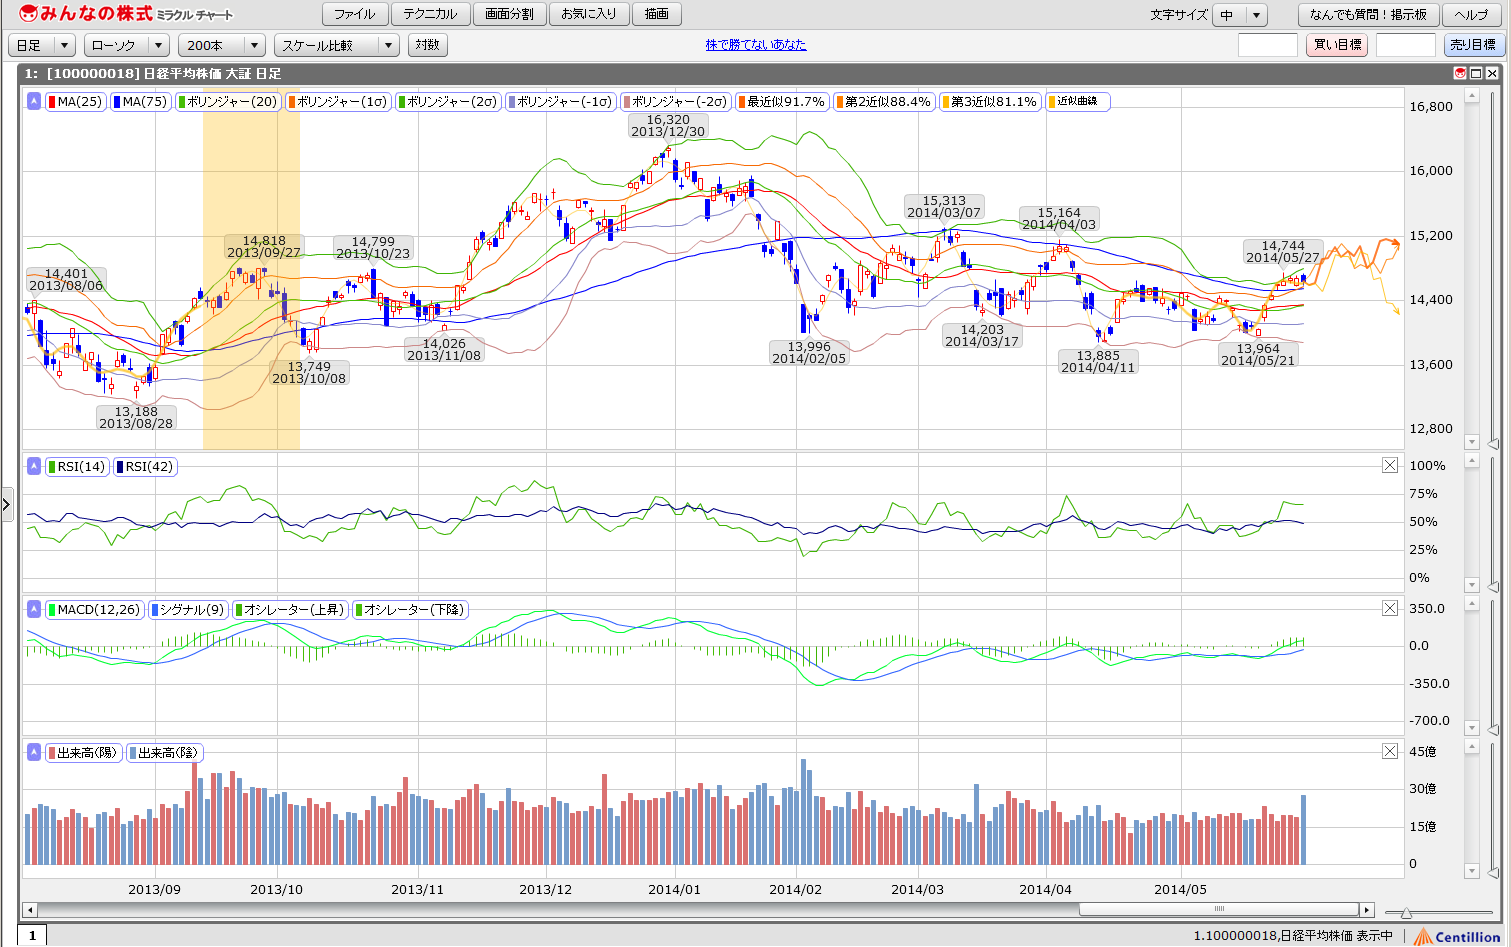Click the A icon beside RSI(14)

coord(34,466)
